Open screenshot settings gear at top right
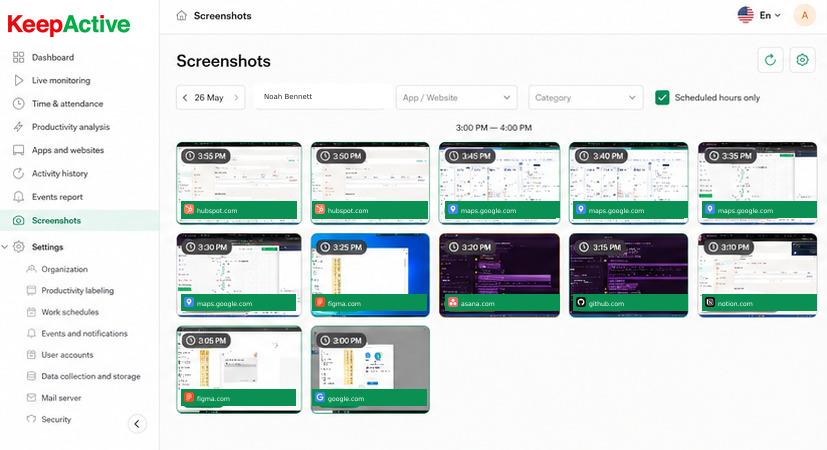Image resolution: width=827 pixels, height=450 pixels. [x=802, y=60]
